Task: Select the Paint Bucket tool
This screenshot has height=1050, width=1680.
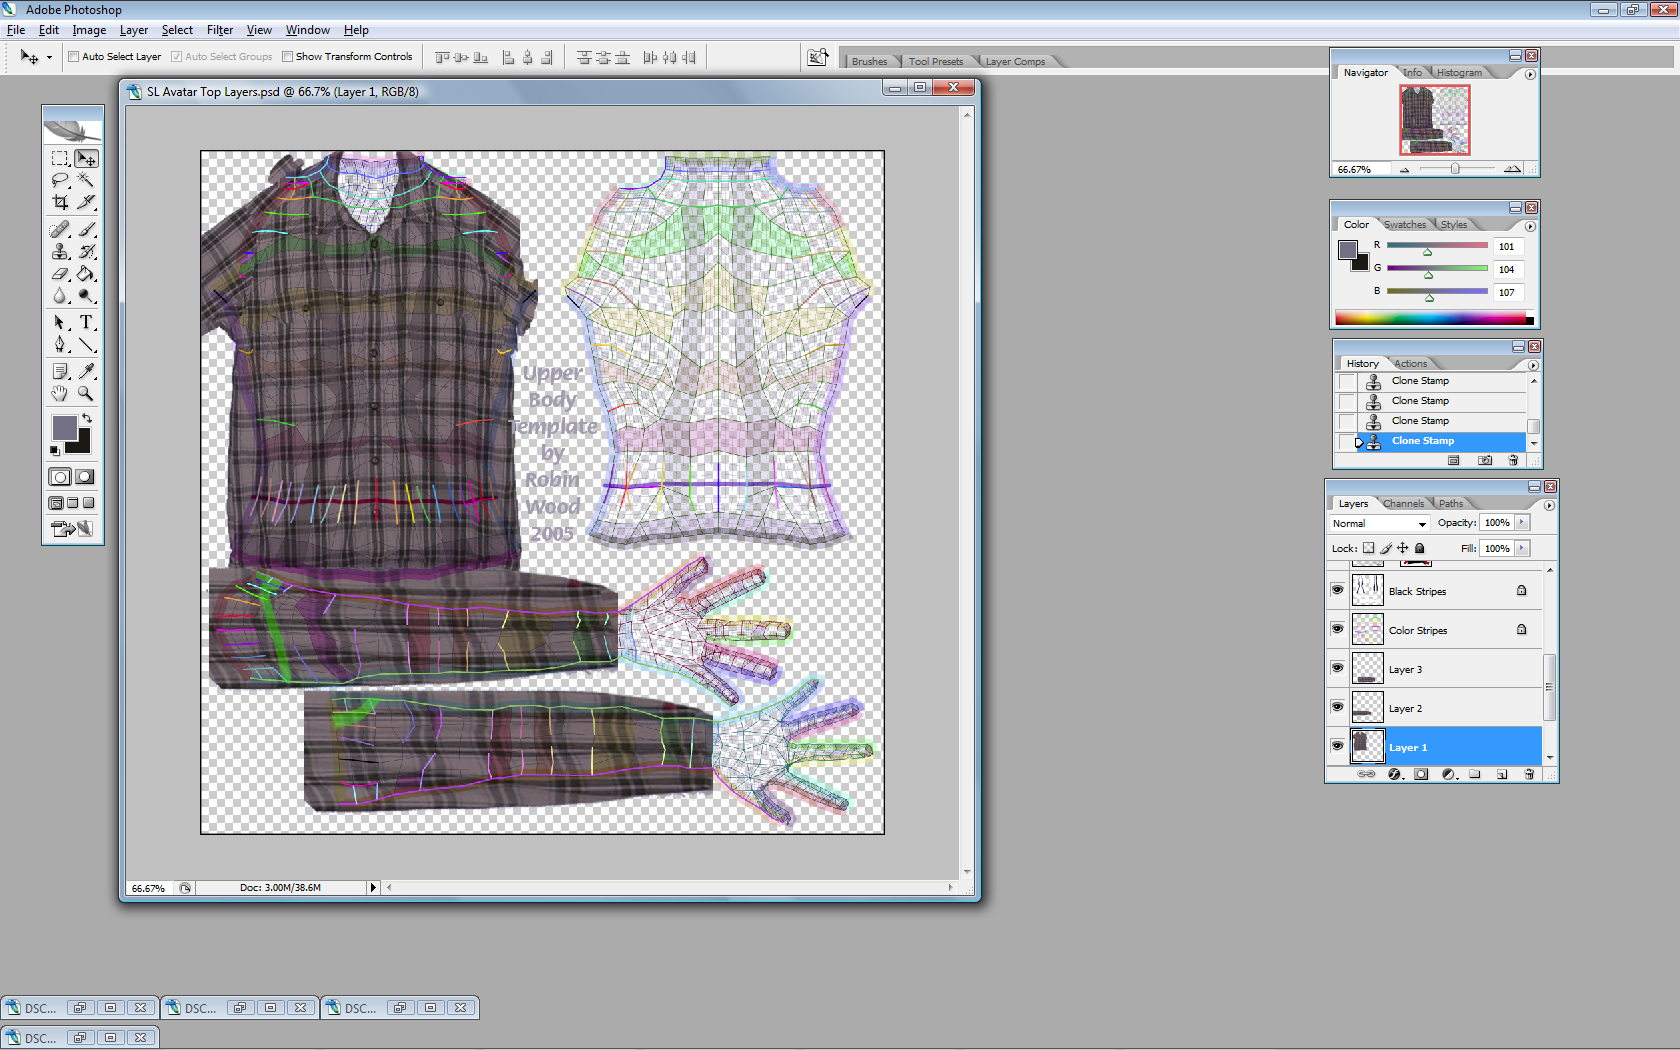Action: coord(87,274)
